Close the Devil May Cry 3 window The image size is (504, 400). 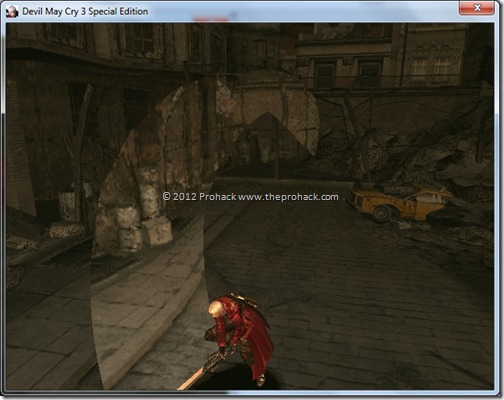click(x=476, y=8)
